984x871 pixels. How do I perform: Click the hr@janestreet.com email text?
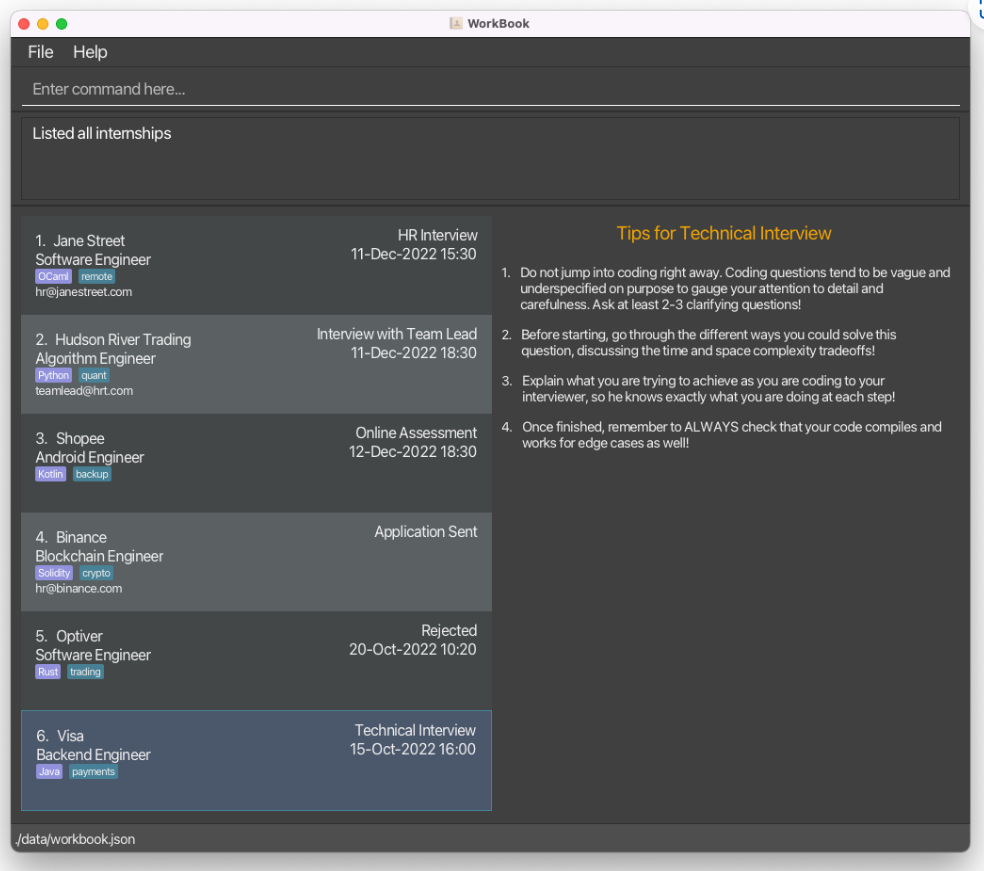83,292
